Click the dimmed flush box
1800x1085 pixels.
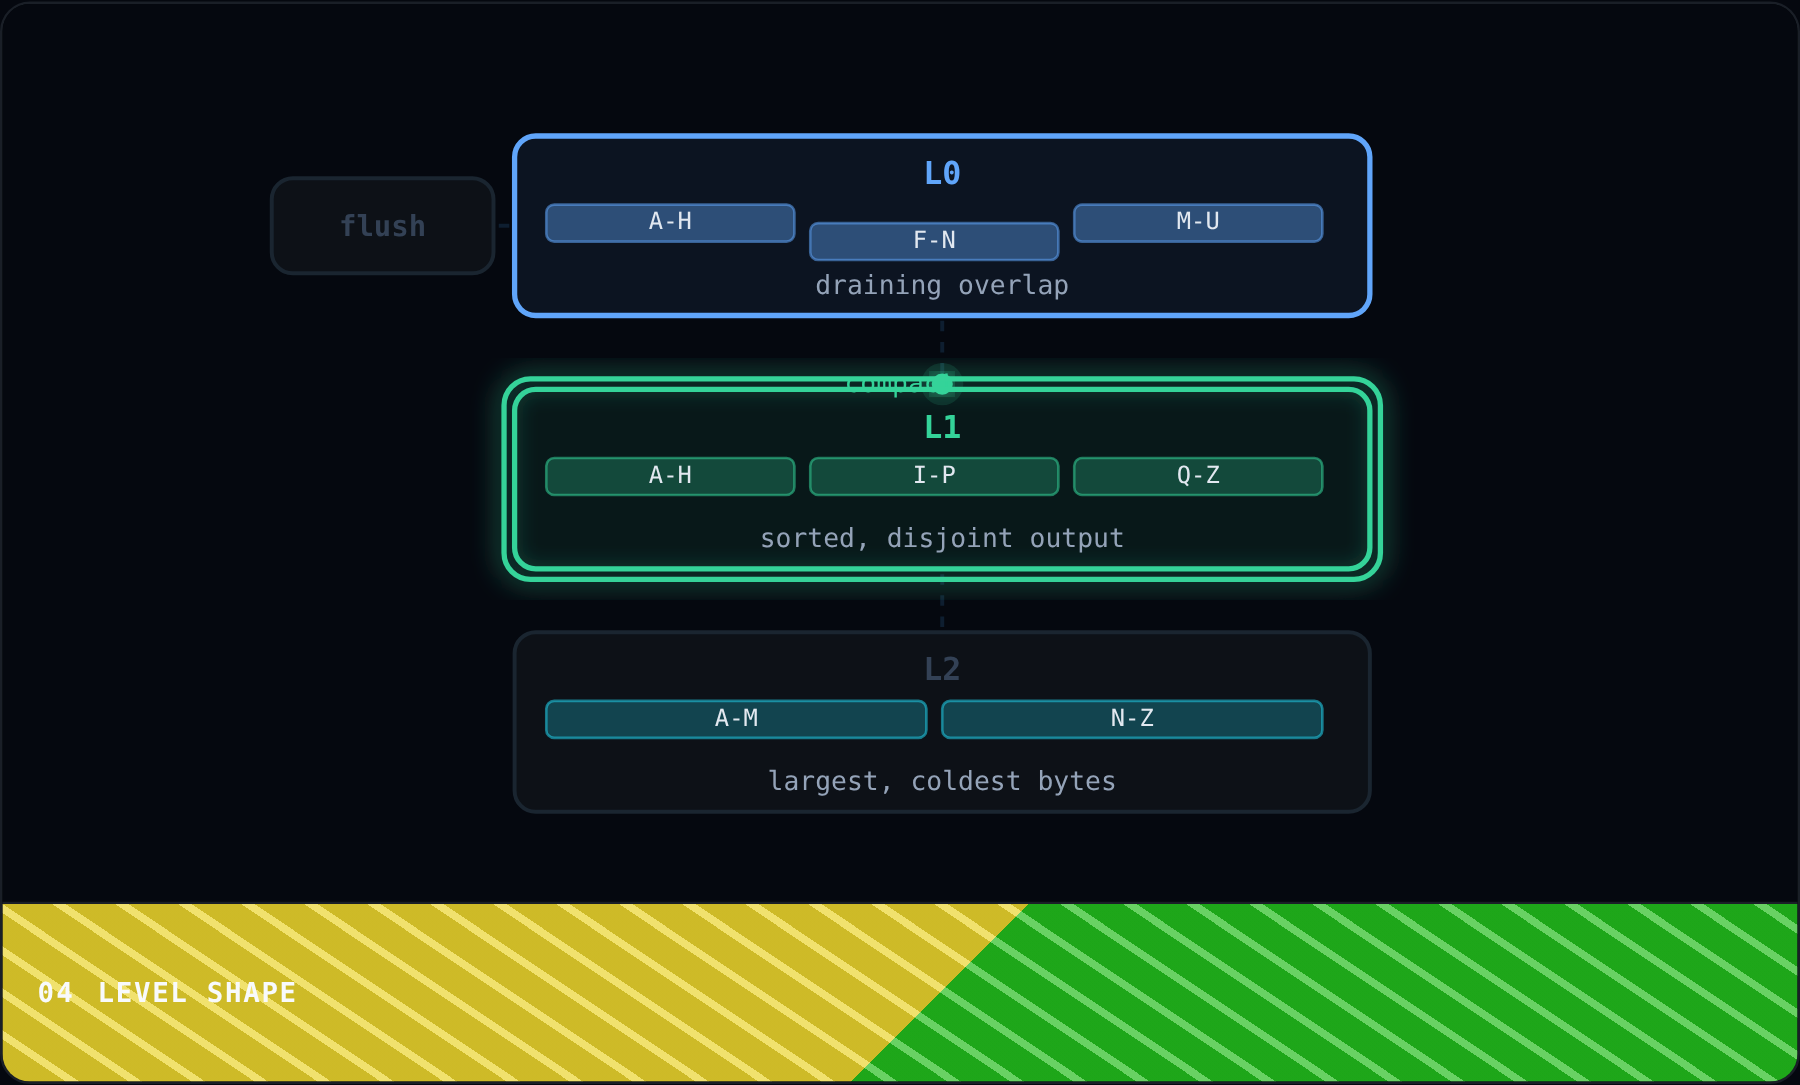383,226
